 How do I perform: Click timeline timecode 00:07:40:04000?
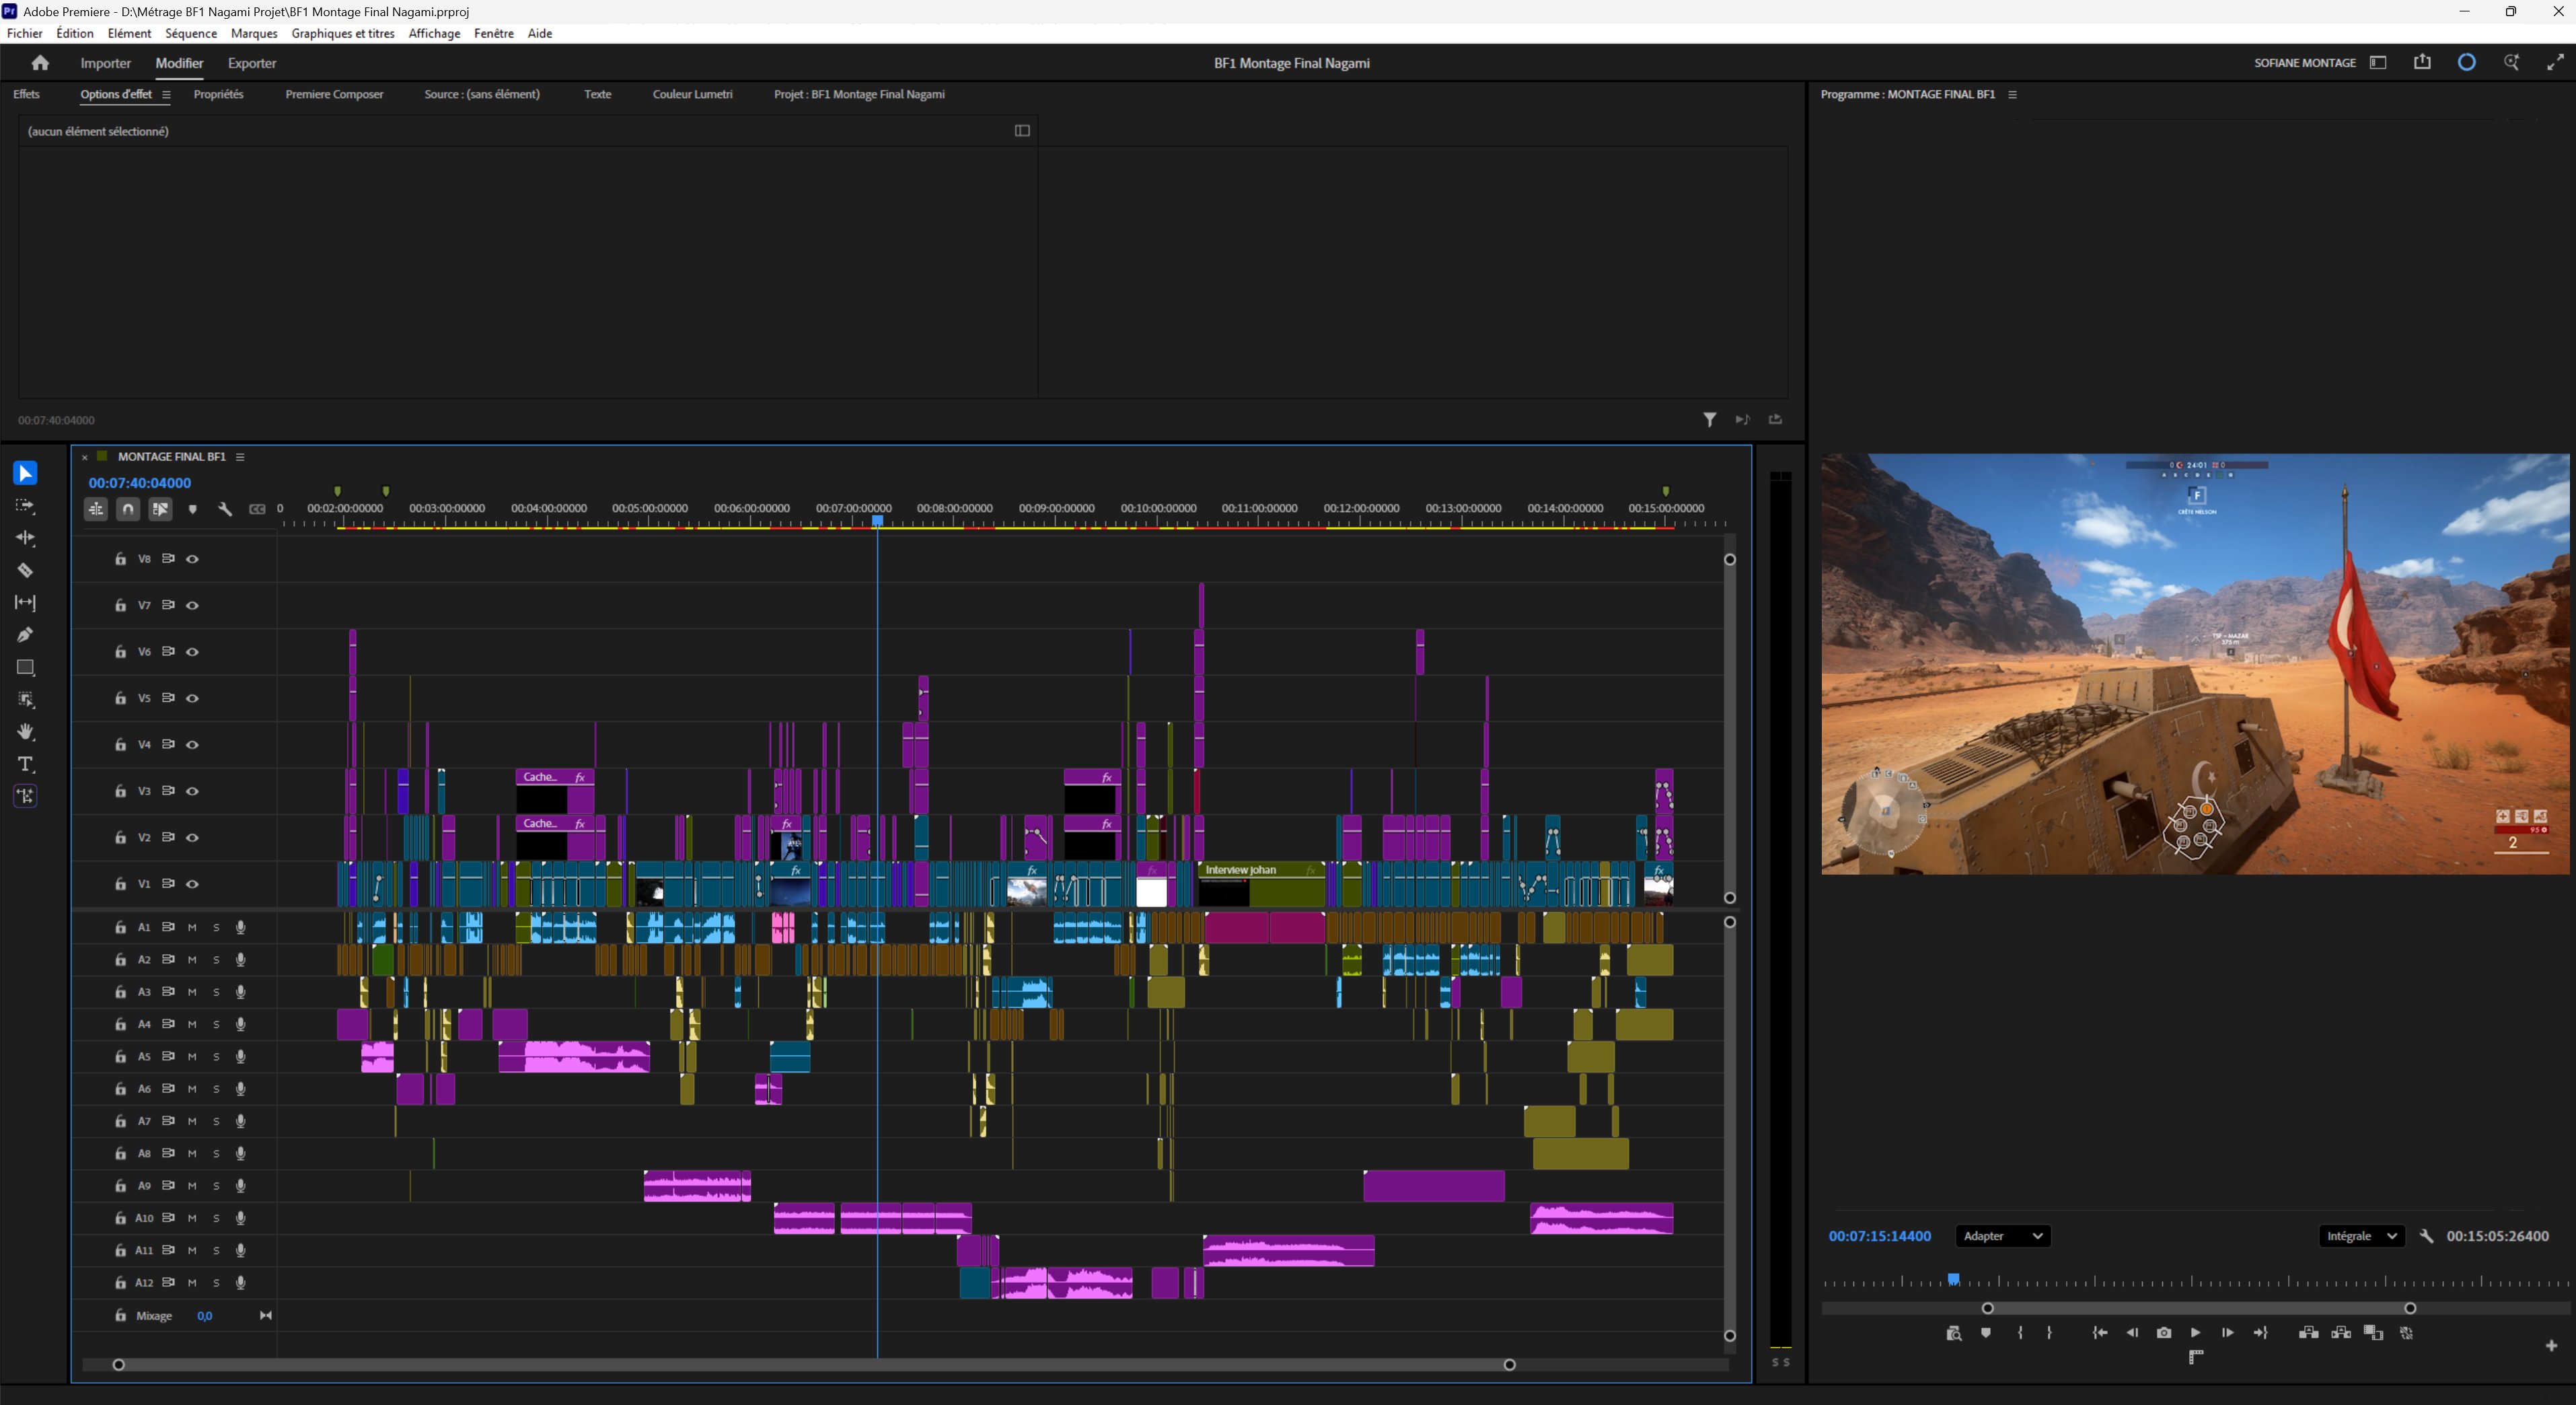point(139,483)
